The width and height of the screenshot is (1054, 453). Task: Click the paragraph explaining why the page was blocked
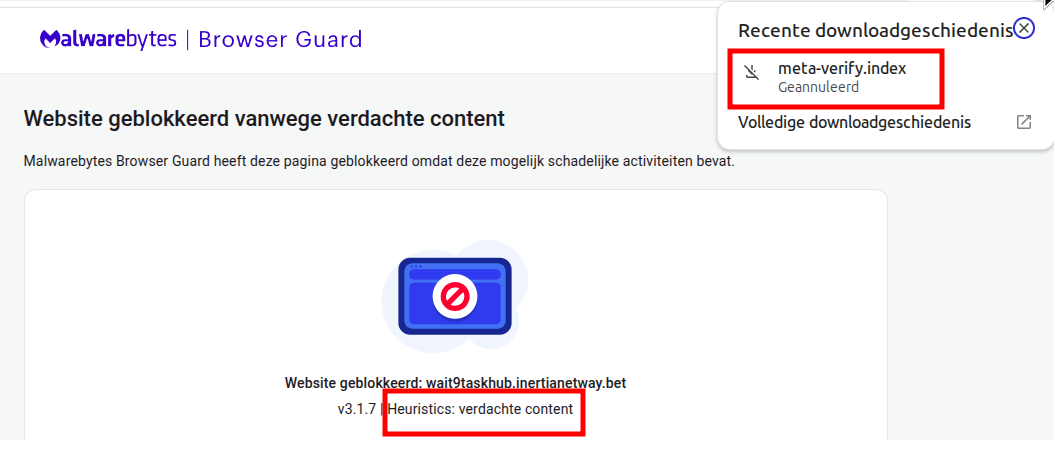(x=379, y=162)
